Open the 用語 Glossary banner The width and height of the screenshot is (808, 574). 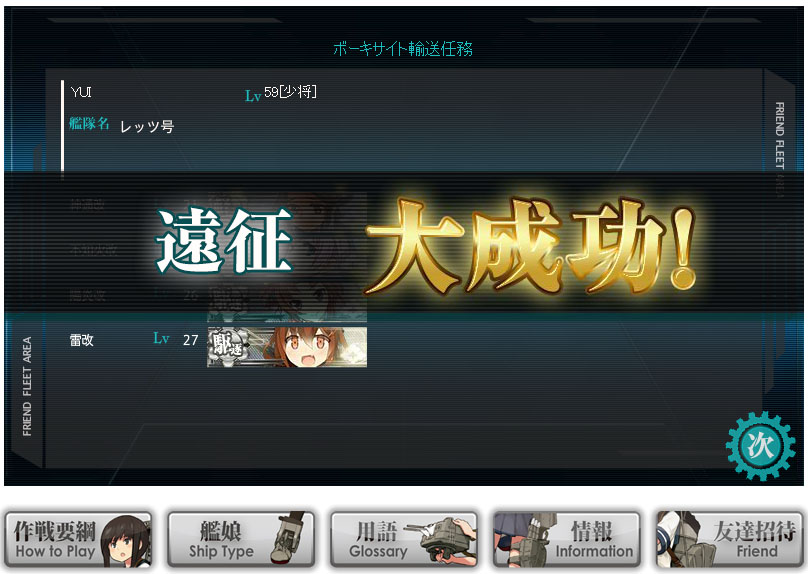[403, 539]
